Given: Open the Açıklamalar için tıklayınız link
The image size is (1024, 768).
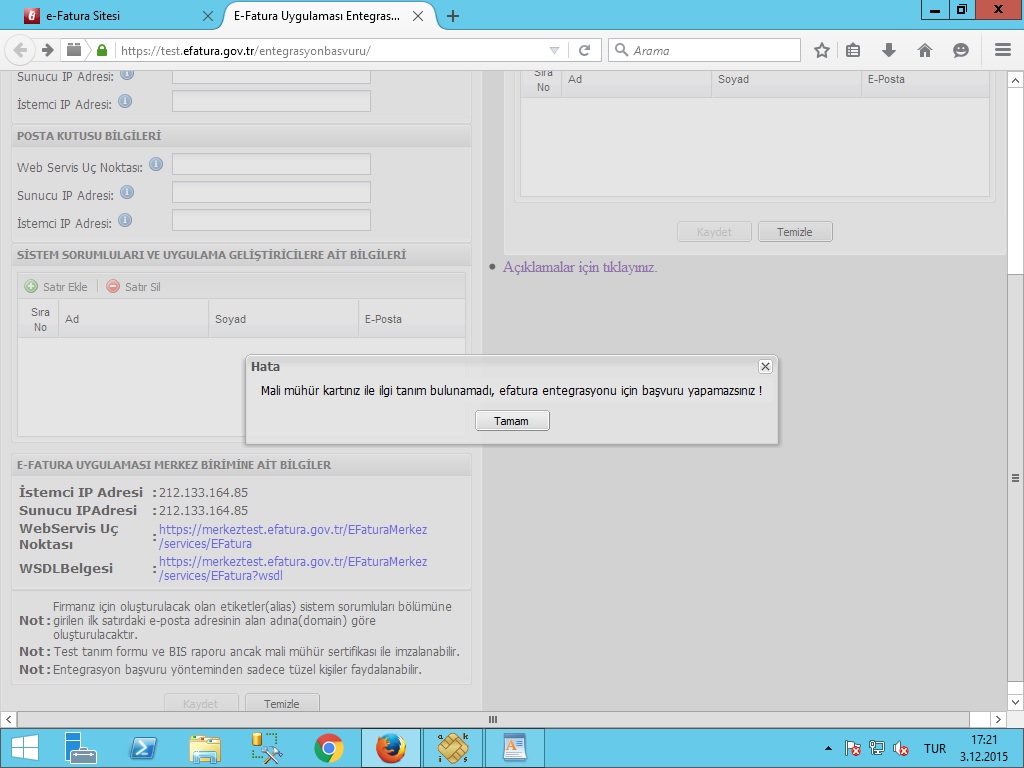Looking at the screenshot, I should point(580,267).
